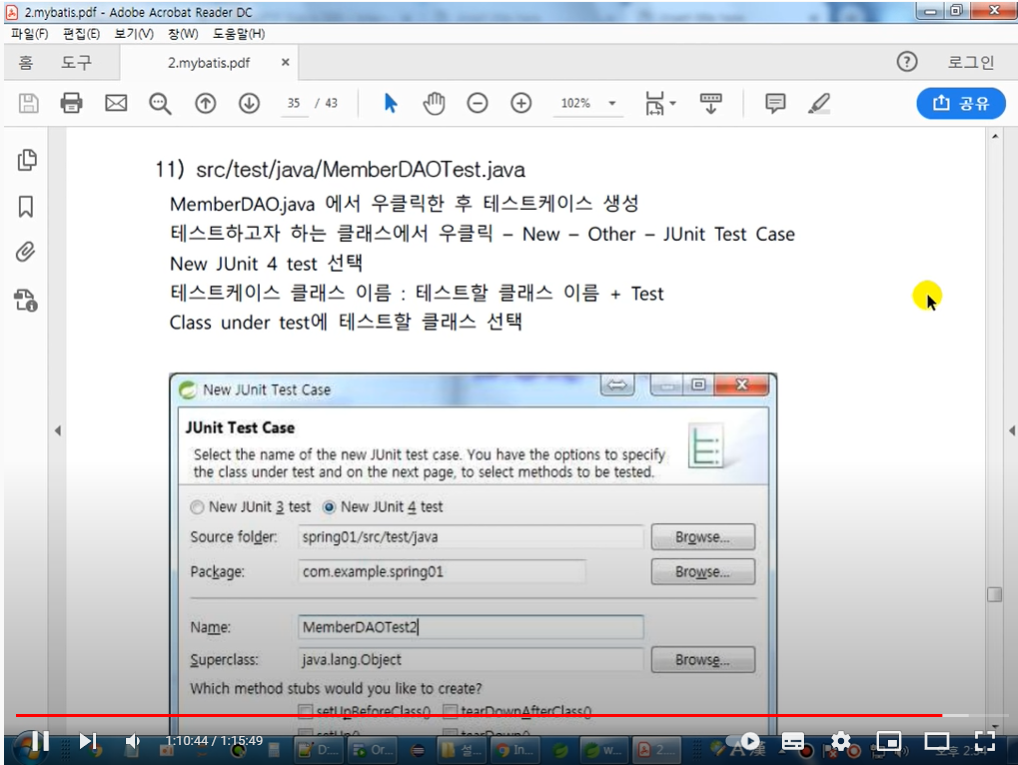Switch to the 도구 tab
The image size is (1018, 765).
pyautogui.click(x=77, y=62)
